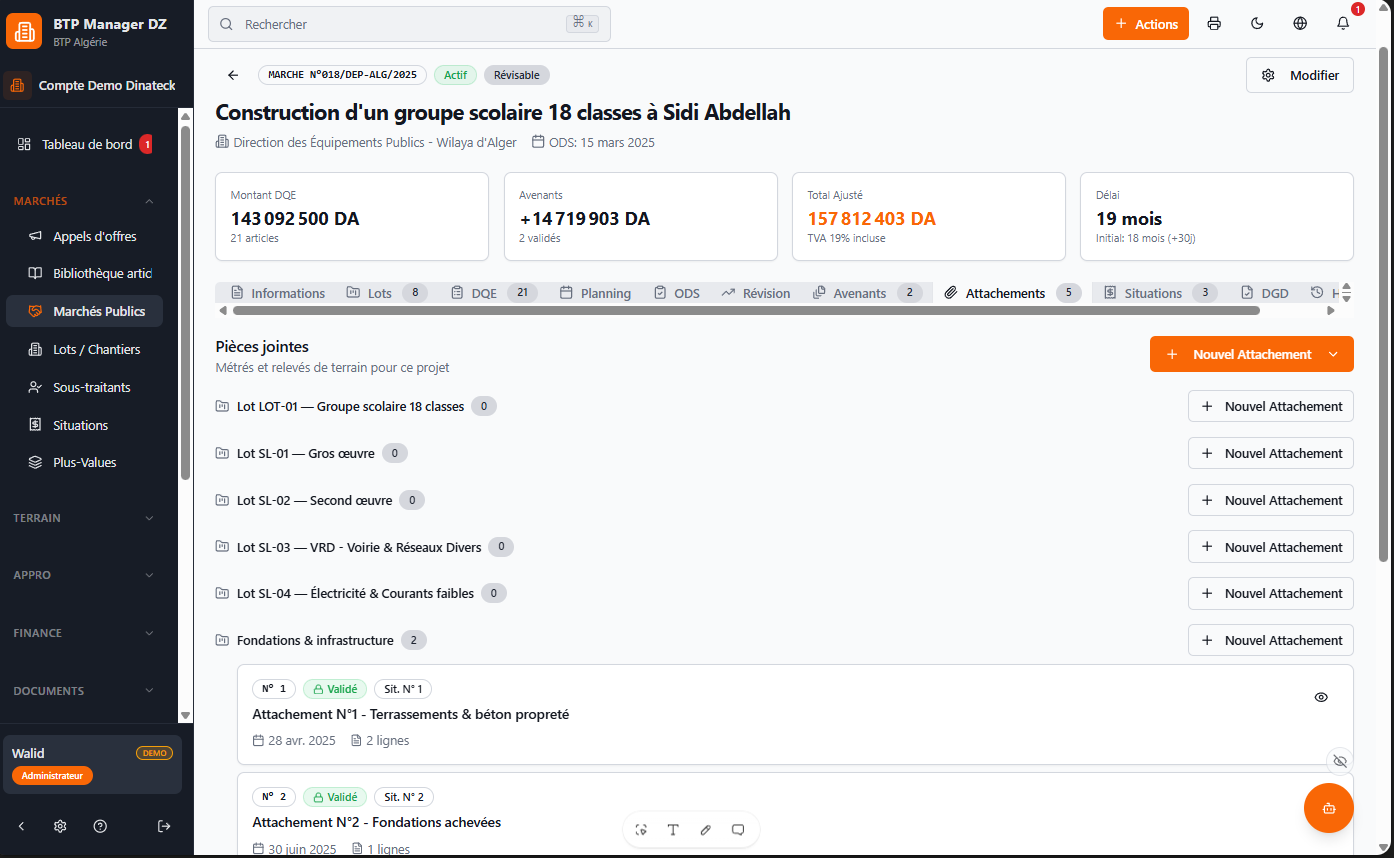Screen dimensions: 1394x858
Task: Open the help question mark icon
Action: tap(100, 826)
